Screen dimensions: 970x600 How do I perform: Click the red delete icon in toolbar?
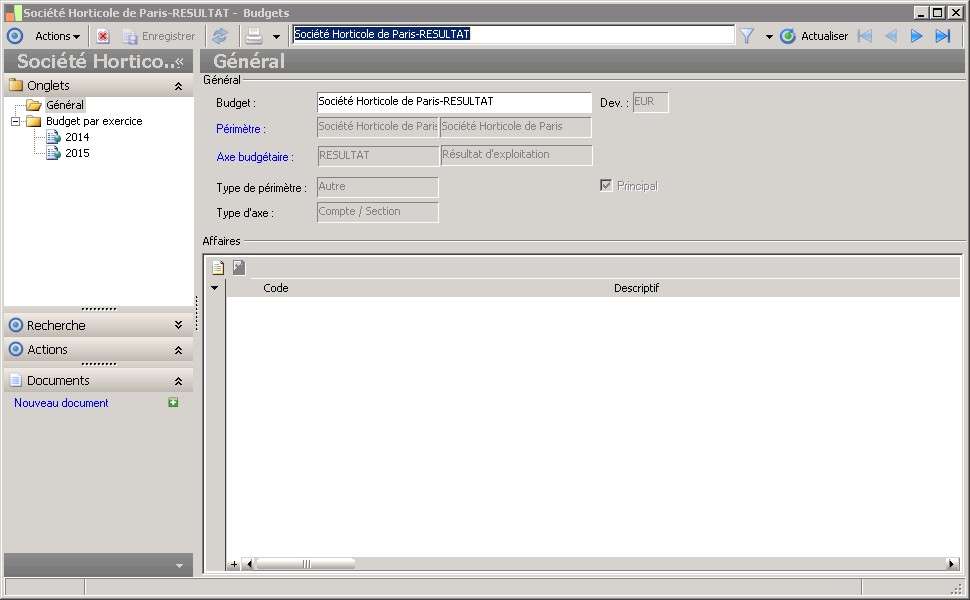pyautogui.click(x=103, y=36)
